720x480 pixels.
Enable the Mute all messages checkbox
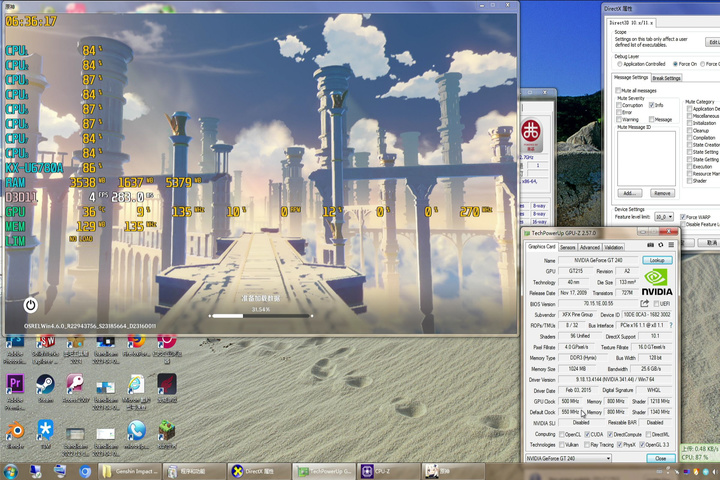pos(618,90)
